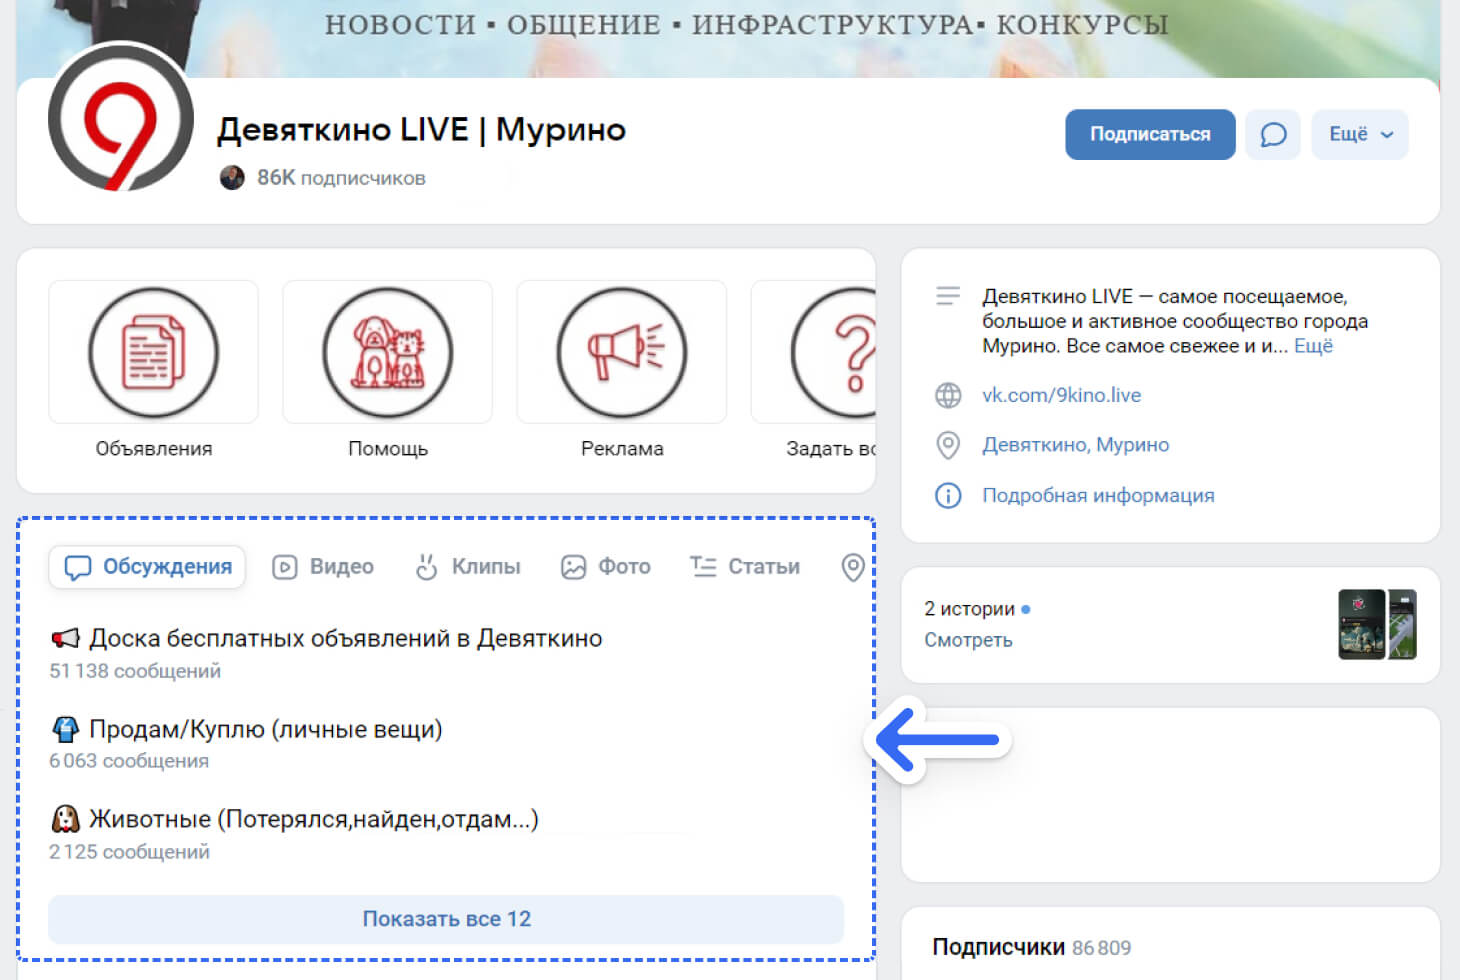The height and width of the screenshot is (980, 1460).
Task: Open the Девяткино LIVE community avatar
Action: pyautogui.click(x=120, y=118)
